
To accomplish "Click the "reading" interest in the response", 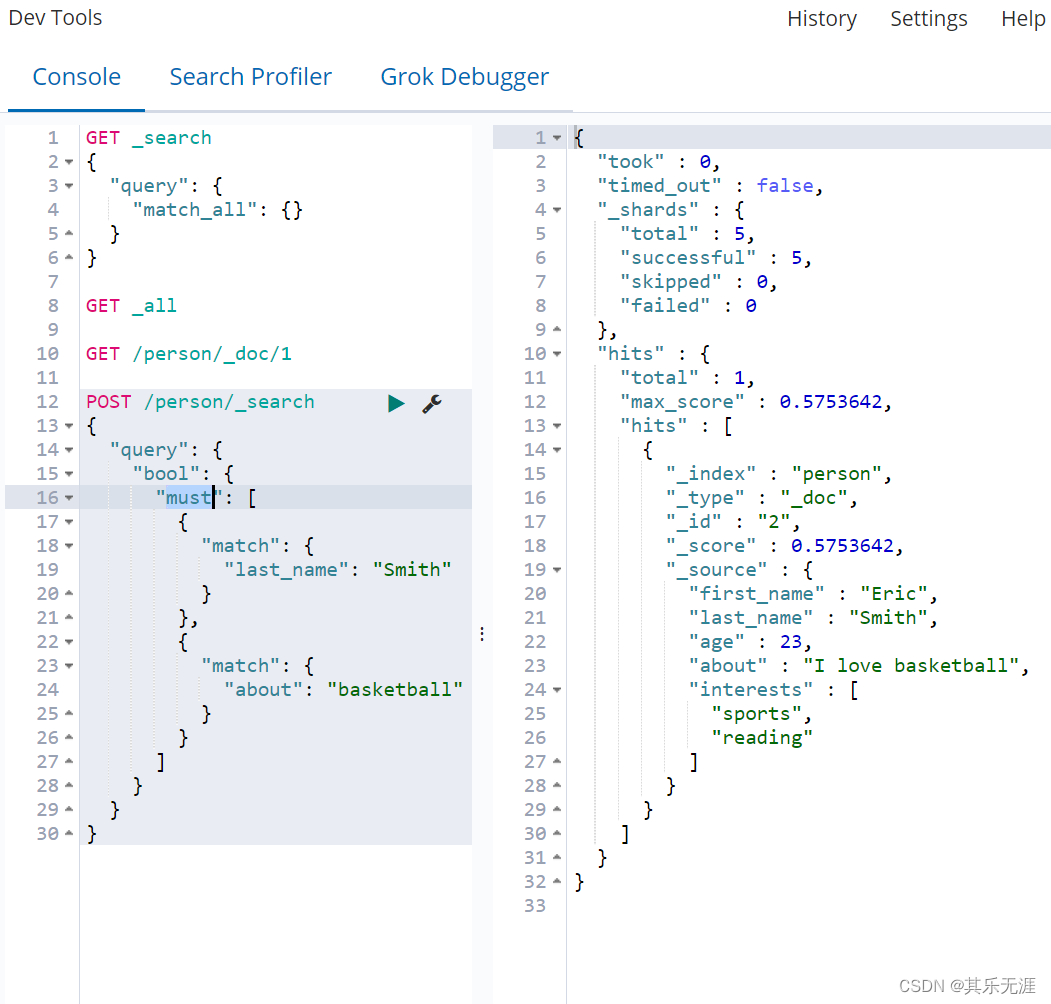I will (x=761, y=739).
